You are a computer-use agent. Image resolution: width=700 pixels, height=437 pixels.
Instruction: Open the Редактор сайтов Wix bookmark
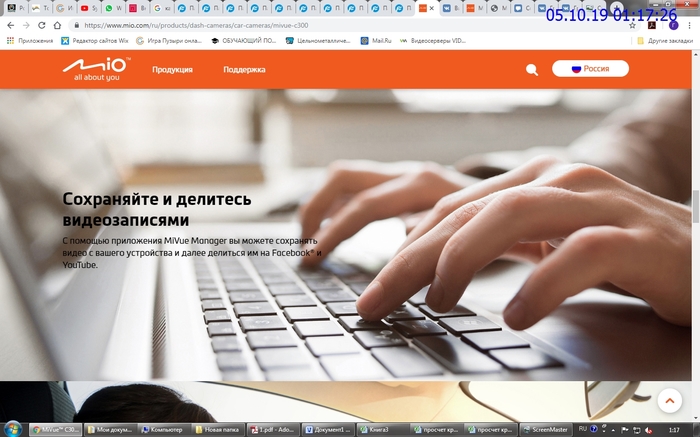click(x=95, y=41)
